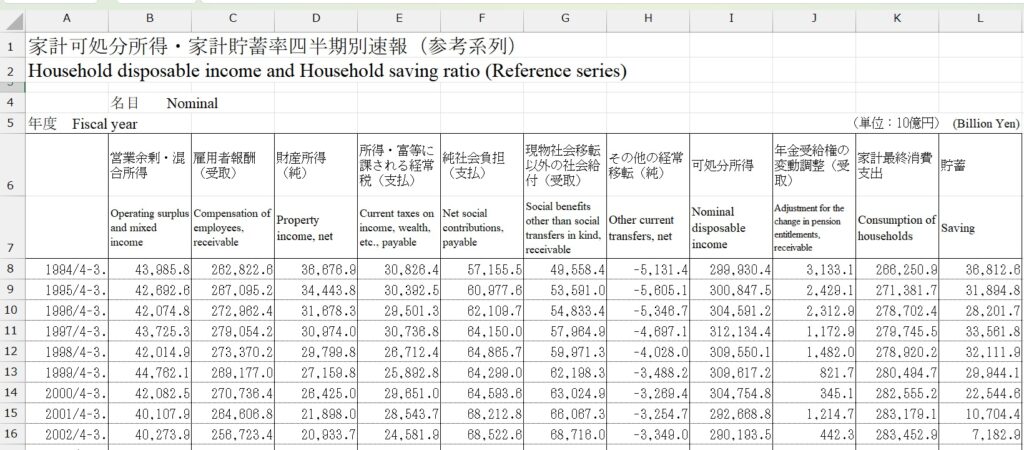The width and height of the screenshot is (1024, 450).
Task: Click the '(Billion Yen)' unit label
Action: (x=984, y=123)
